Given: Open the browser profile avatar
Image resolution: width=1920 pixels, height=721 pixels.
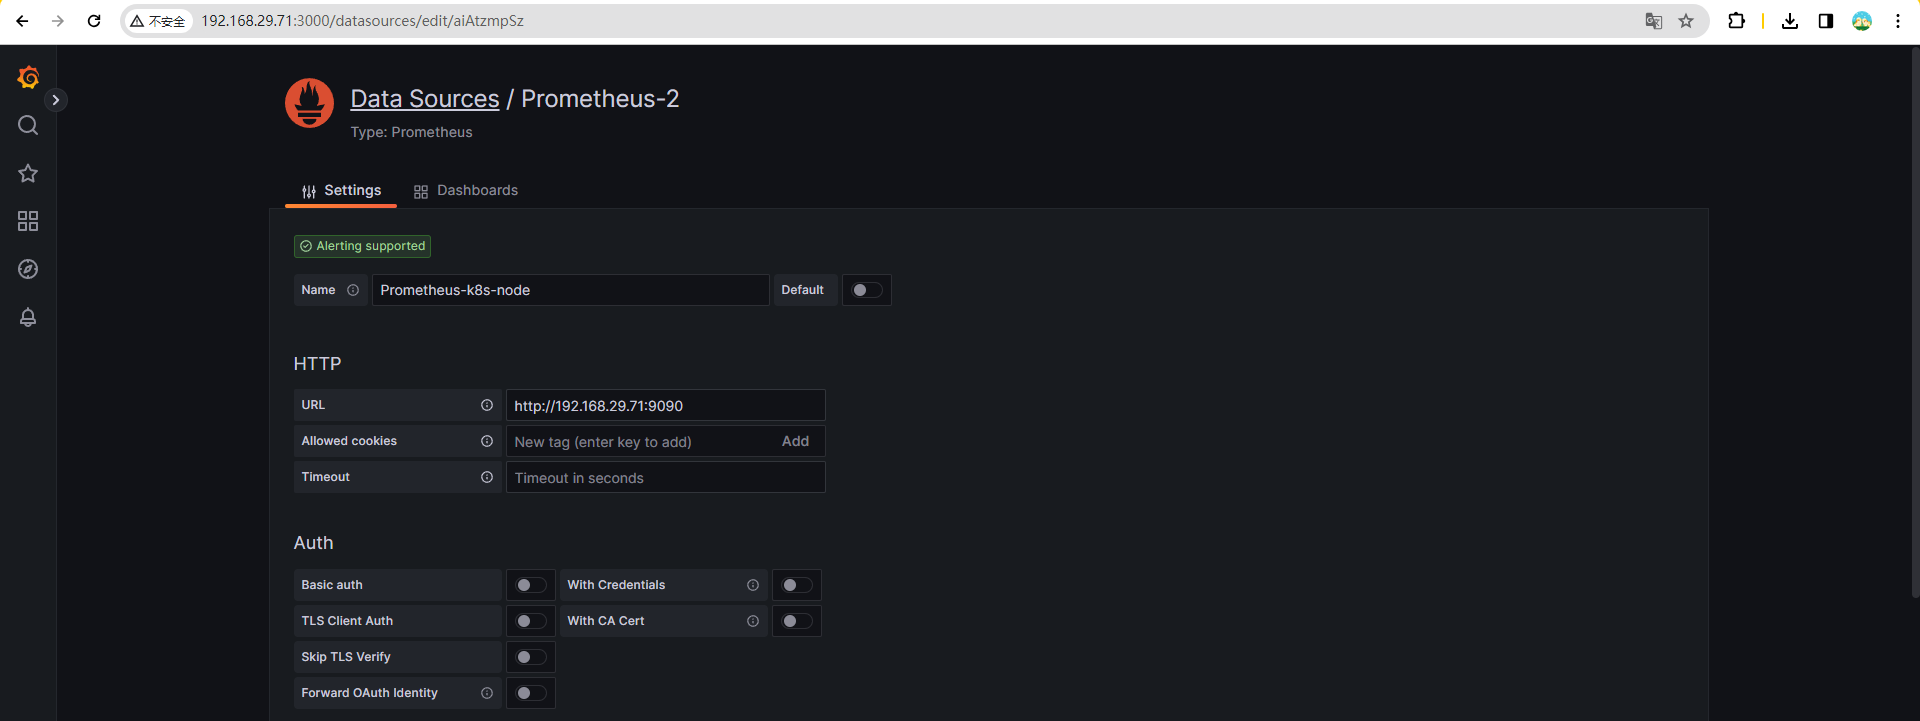Looking at the screenshot, I should (1862, 21).
